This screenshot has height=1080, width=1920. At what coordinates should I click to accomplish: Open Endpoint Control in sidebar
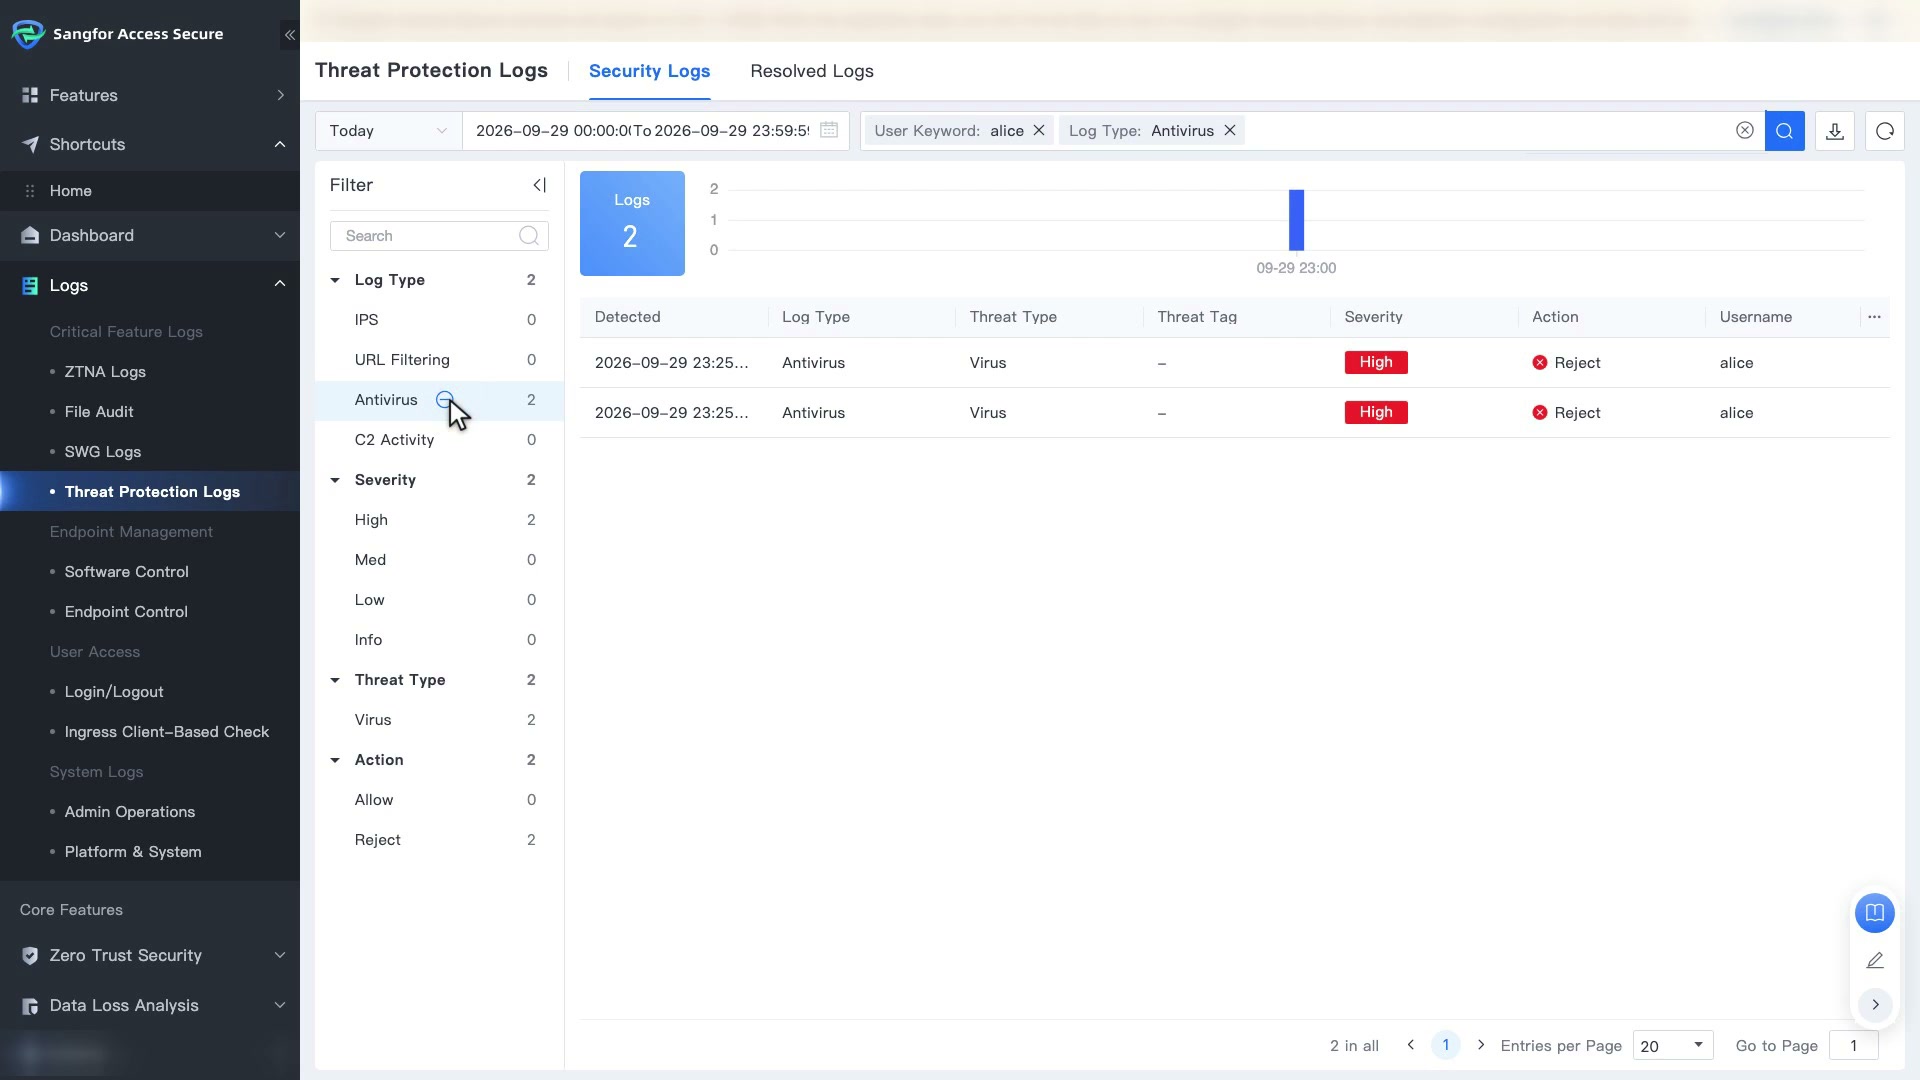126,611
